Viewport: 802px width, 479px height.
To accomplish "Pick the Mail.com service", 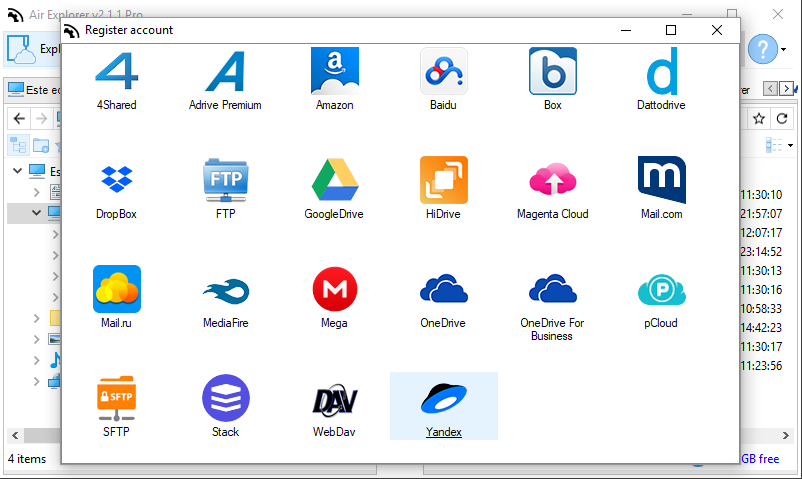I will [x=661, y=188].
